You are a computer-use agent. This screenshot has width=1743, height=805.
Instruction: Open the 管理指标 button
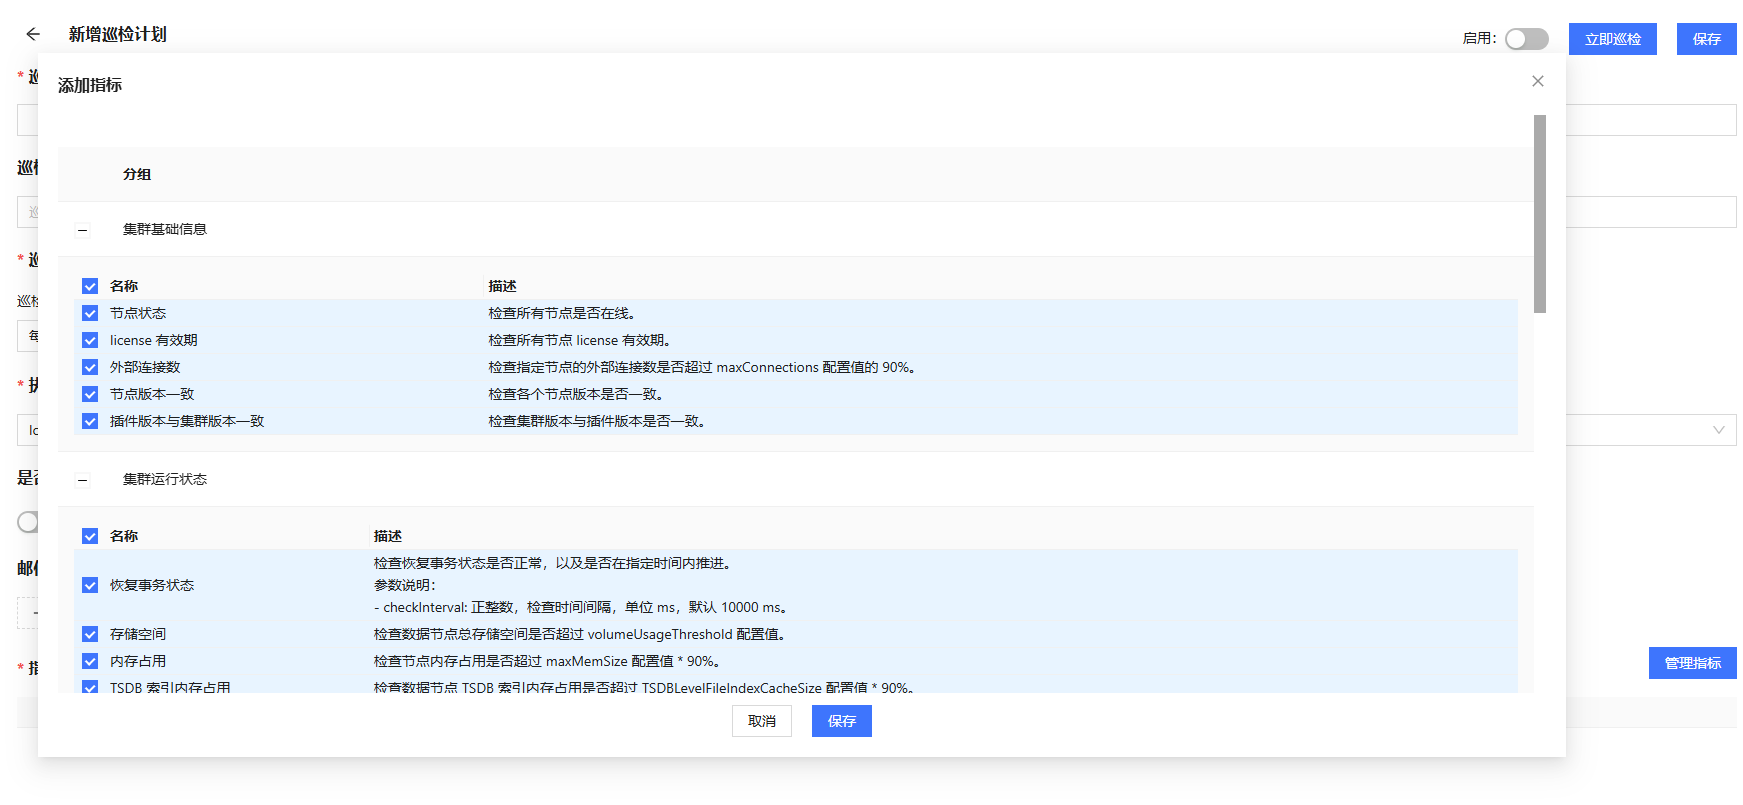1692,663
